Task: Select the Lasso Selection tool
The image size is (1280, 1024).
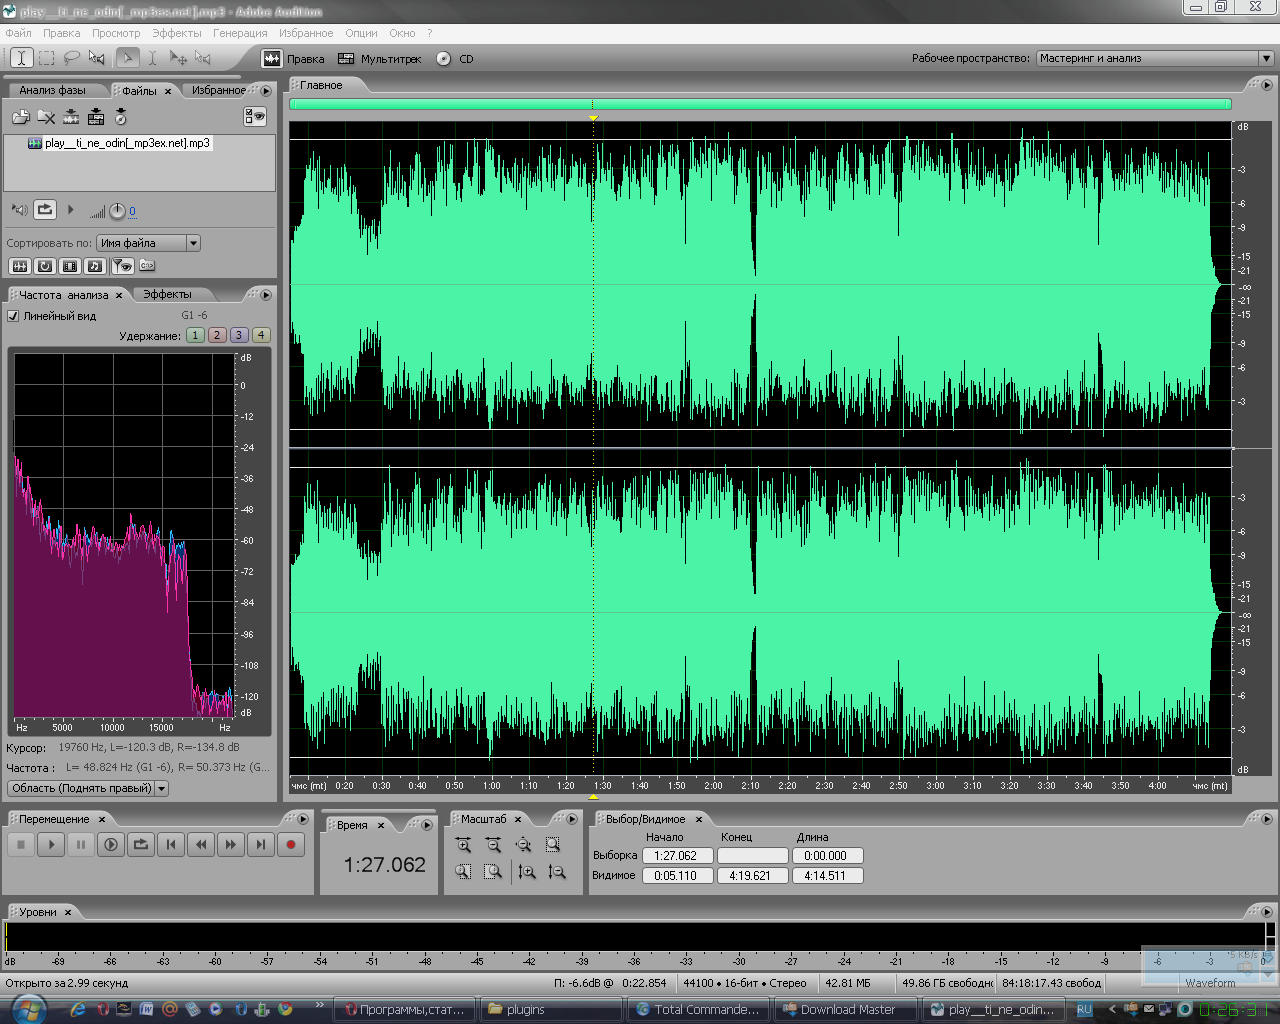Action: point(72,58)
